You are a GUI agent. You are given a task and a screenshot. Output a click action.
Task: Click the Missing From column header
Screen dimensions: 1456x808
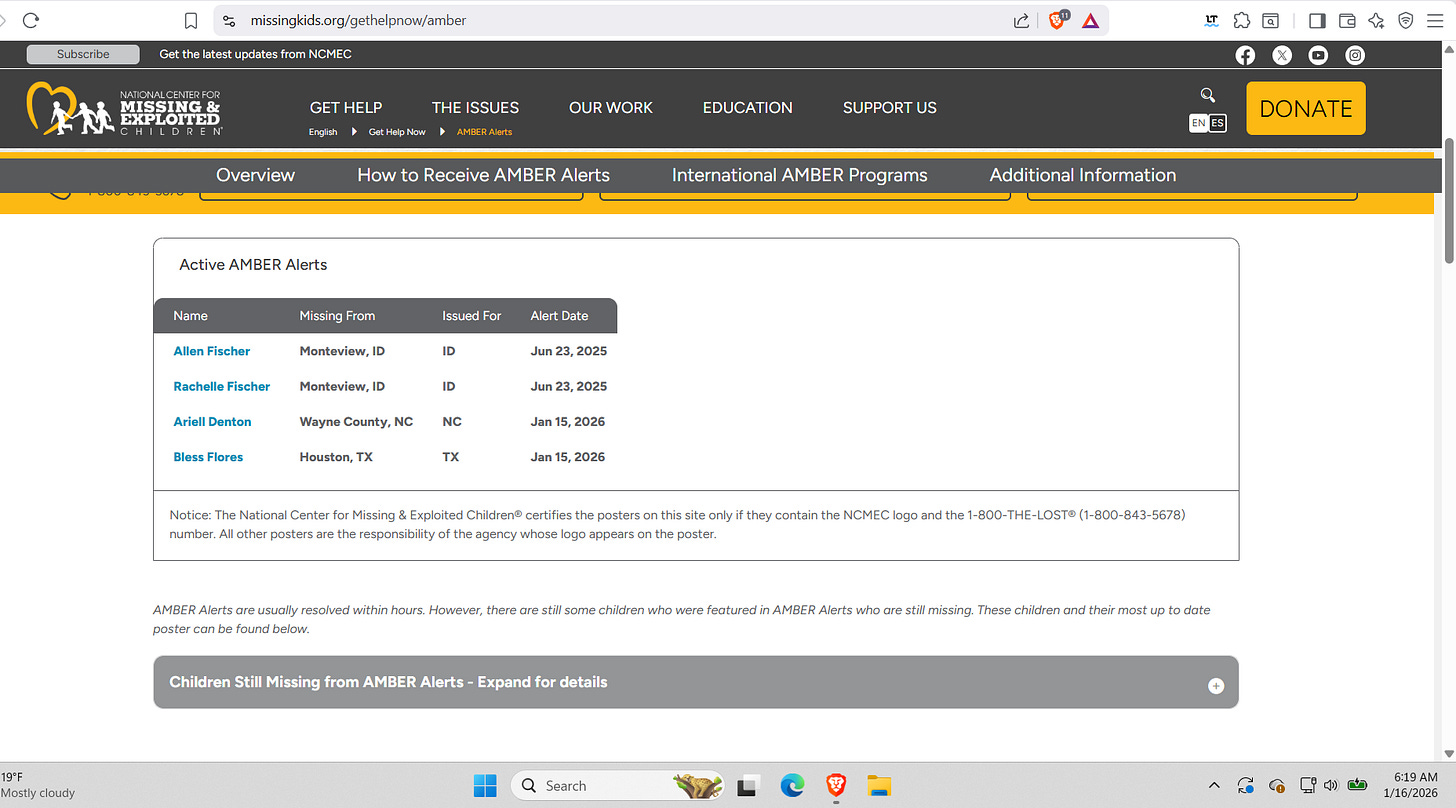pyautogui.click(x=337, y=316)
